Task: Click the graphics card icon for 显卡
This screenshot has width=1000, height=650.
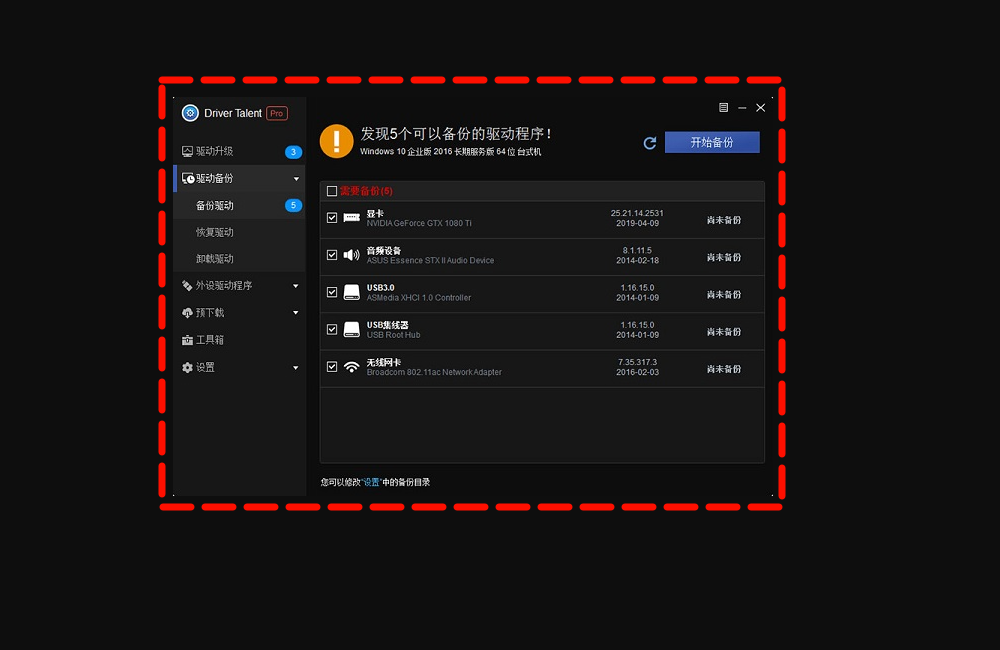Action: click(x=351, y=218)
